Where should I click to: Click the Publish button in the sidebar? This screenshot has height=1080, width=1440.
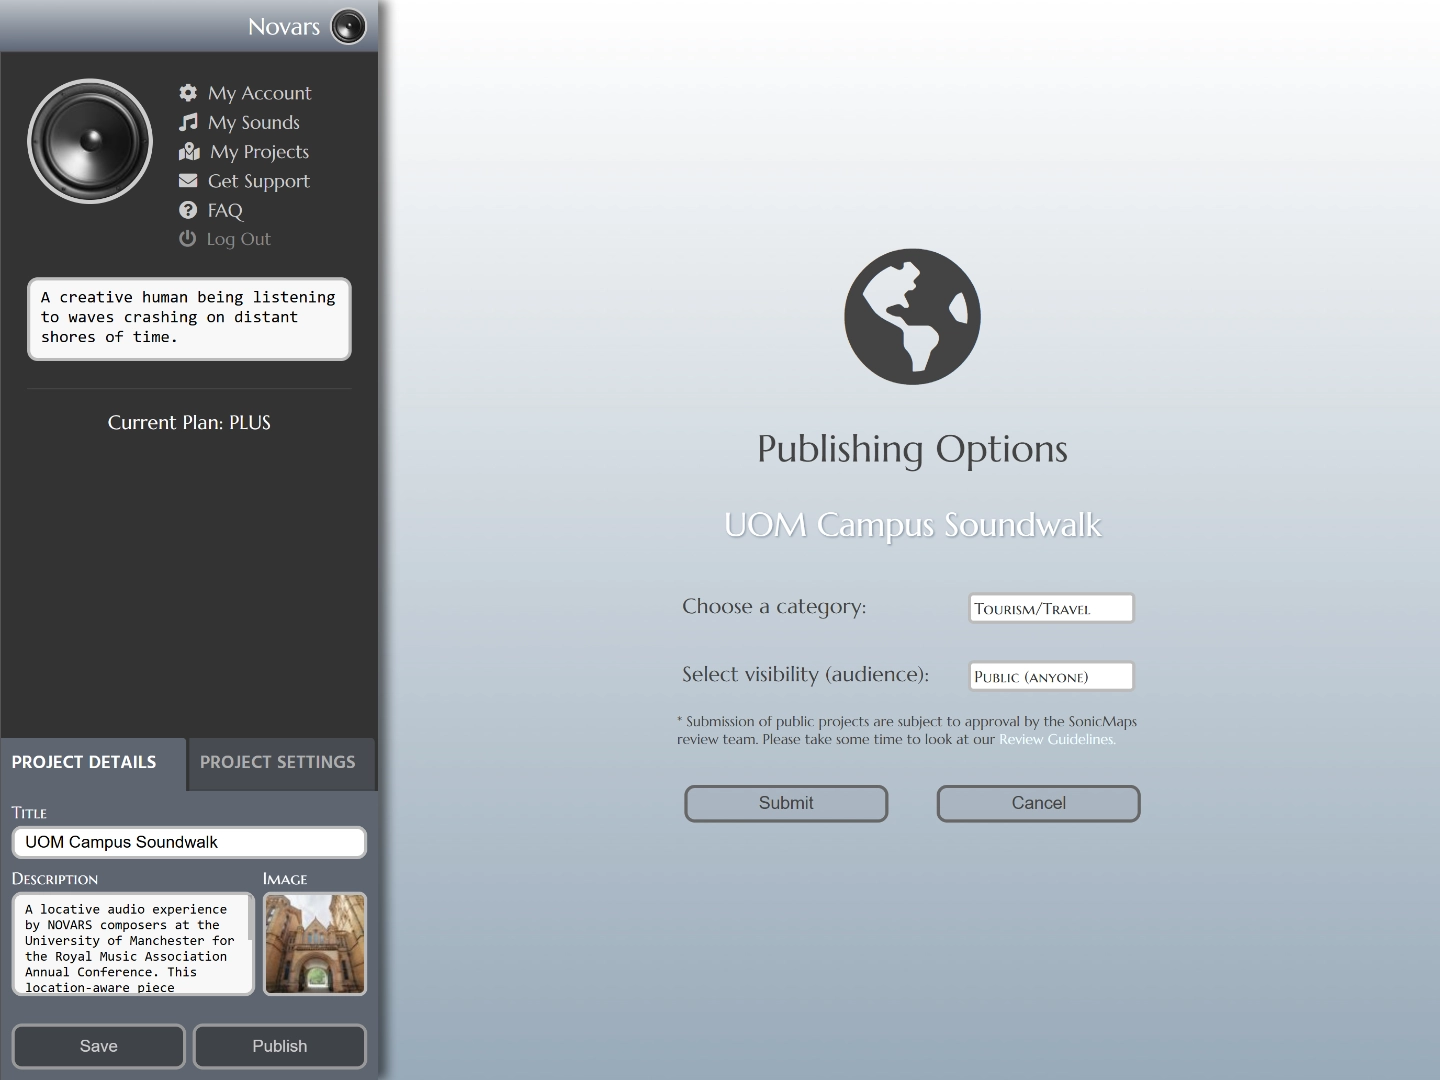(280, 1046)
